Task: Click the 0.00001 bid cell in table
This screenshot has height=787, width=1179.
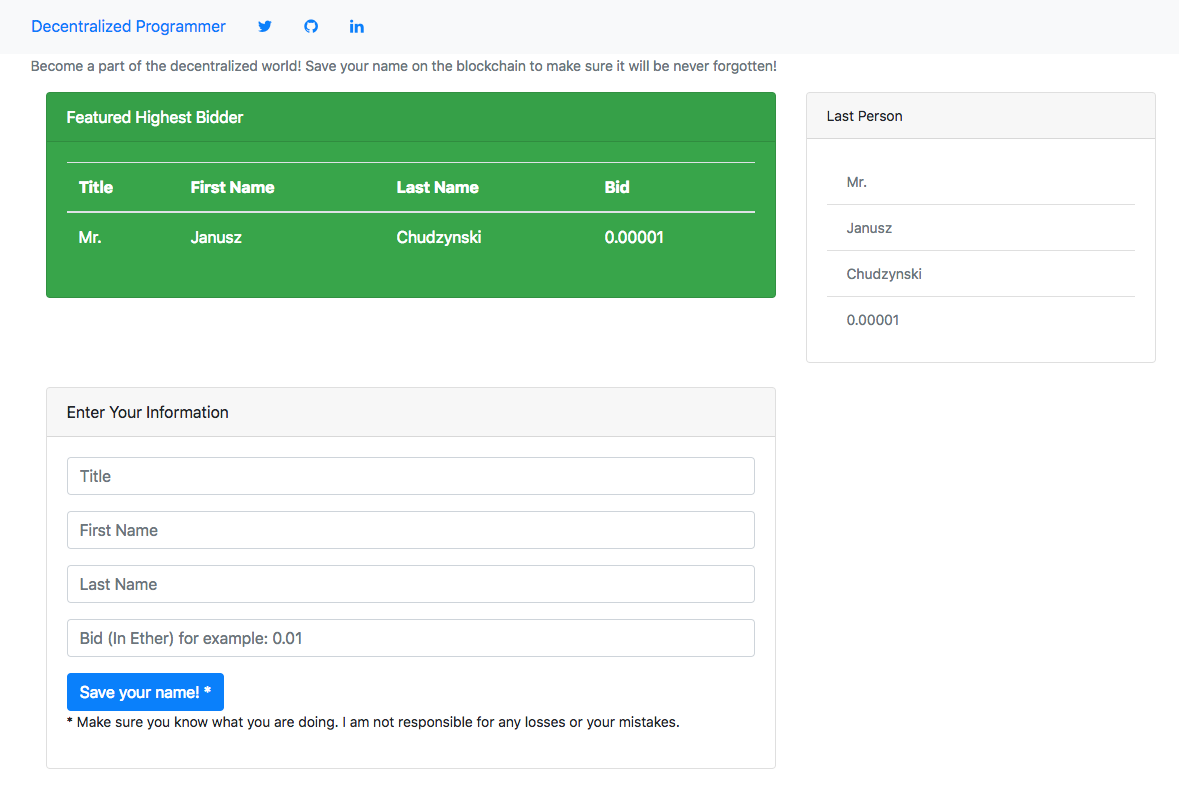Action: click(634, 238)
